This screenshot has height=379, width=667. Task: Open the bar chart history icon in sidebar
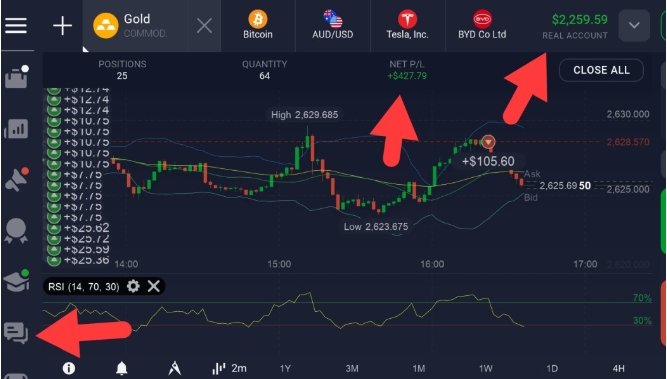(16, 128)
